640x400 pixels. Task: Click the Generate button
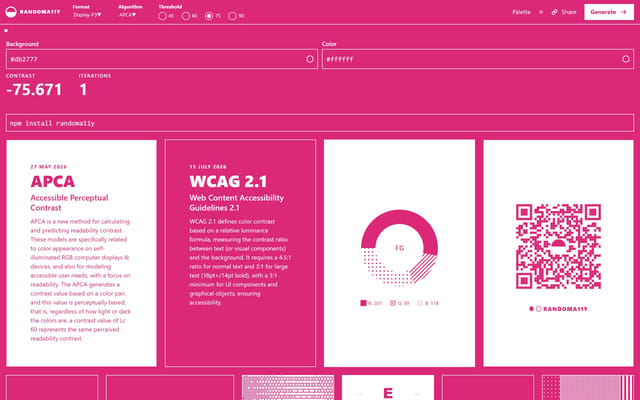click(x=609, y=12)
